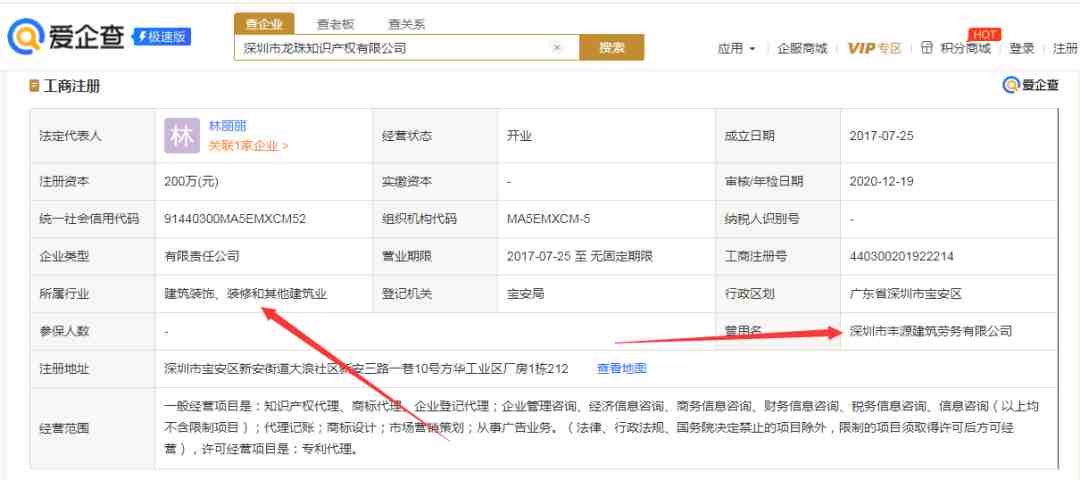Click 查看地图 link
This screenshot has height=480, width=1080.
pyautogui.click(x=621, y=368)
